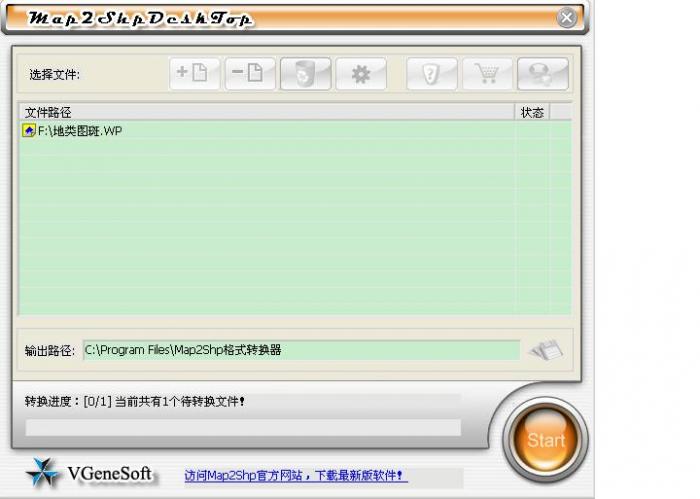The height and width of the screenshot is (499, 700).
Task: Open settings via the gear icon
Action: click(x=361, y=74)
